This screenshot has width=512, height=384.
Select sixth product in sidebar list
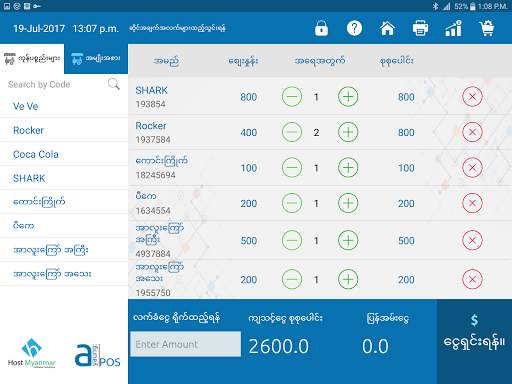pos(64,226)
